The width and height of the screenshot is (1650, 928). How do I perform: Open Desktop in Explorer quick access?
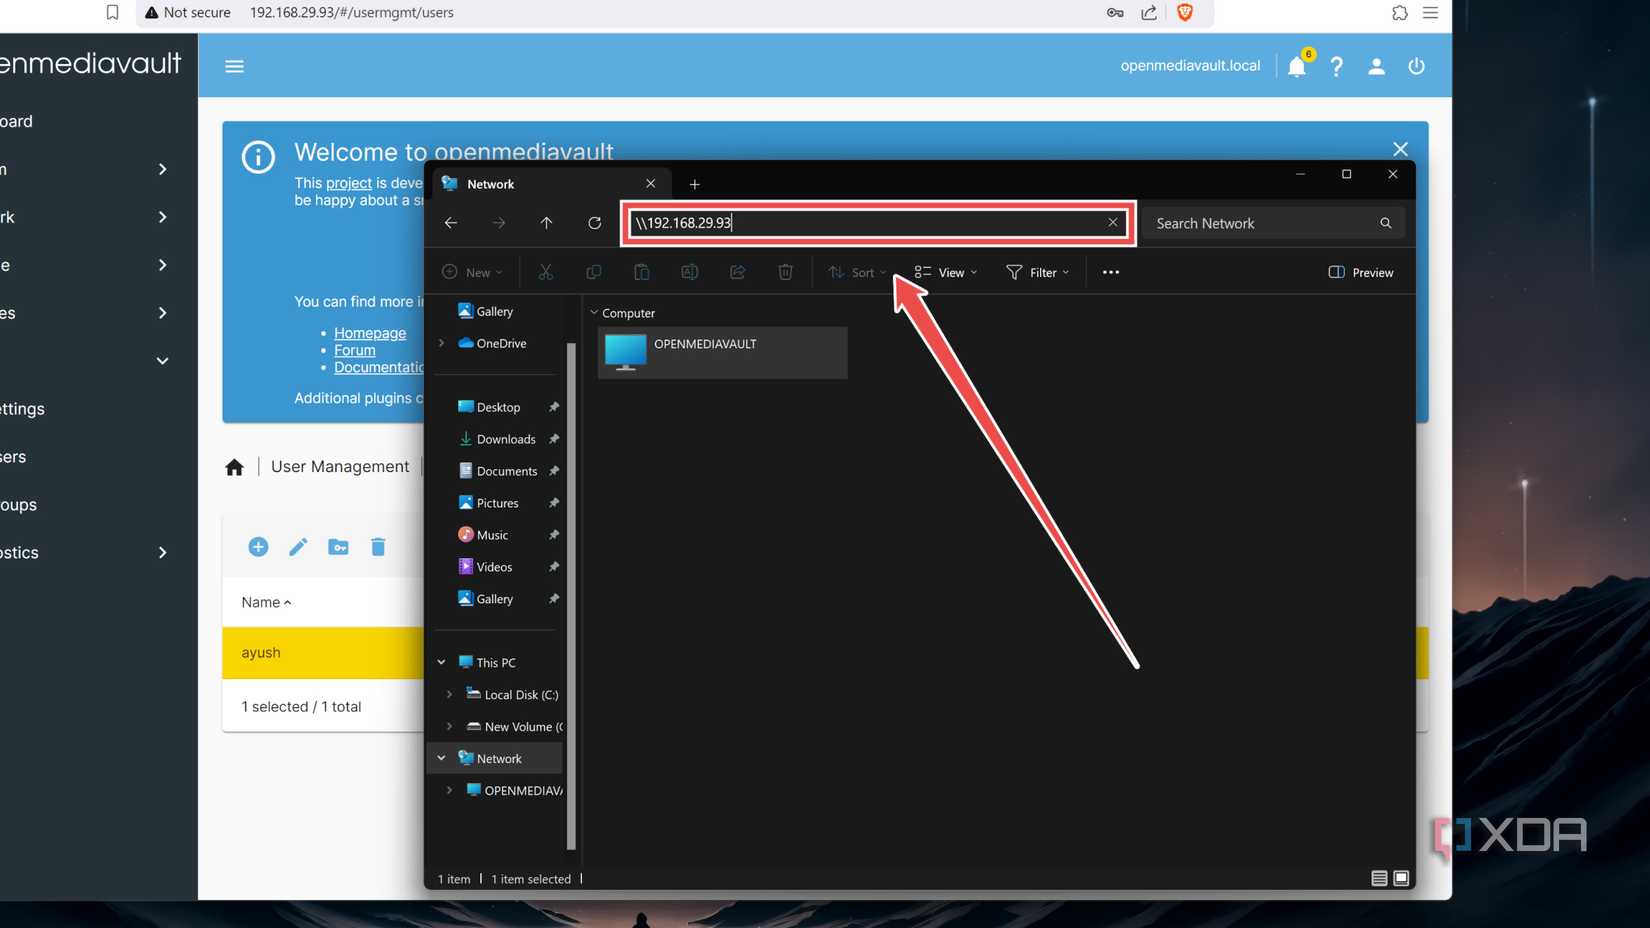[498, 407]
